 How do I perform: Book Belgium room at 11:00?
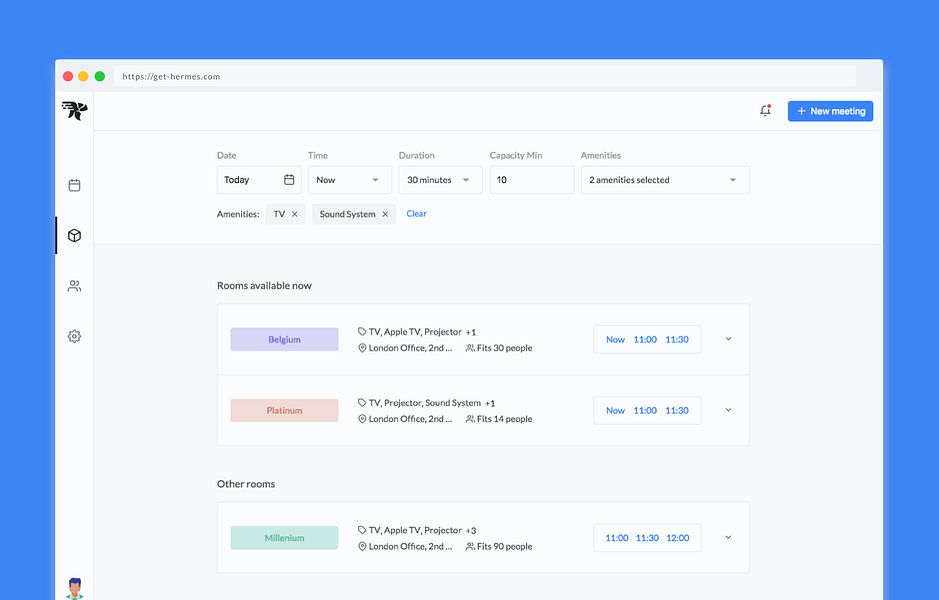645,340
